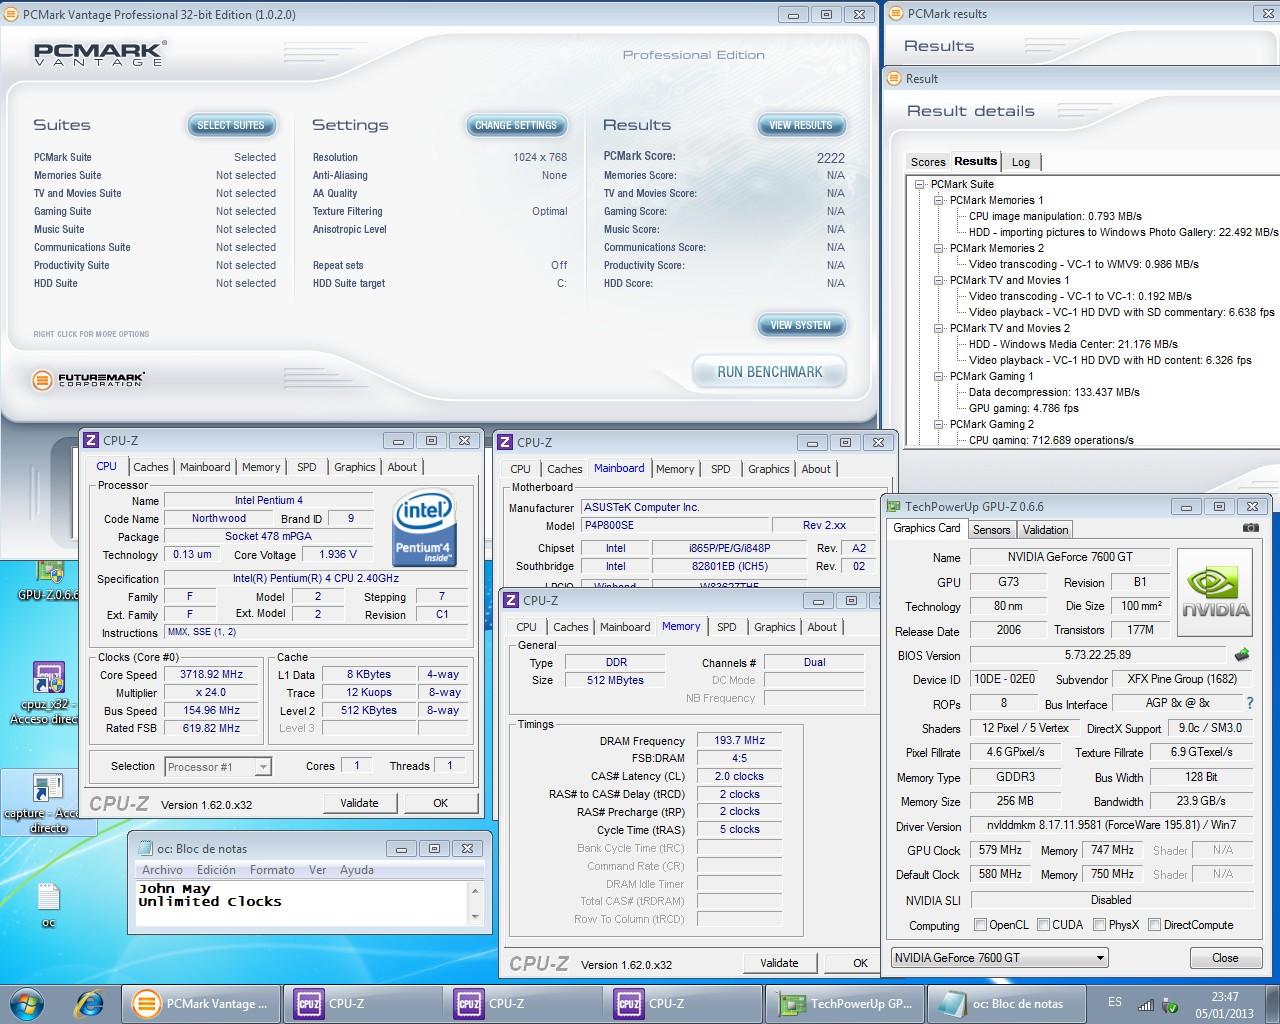Screen dimensions: 1280x1024
Task: Switch to the Log tab in Result details
Action: tap(1021, 162)
